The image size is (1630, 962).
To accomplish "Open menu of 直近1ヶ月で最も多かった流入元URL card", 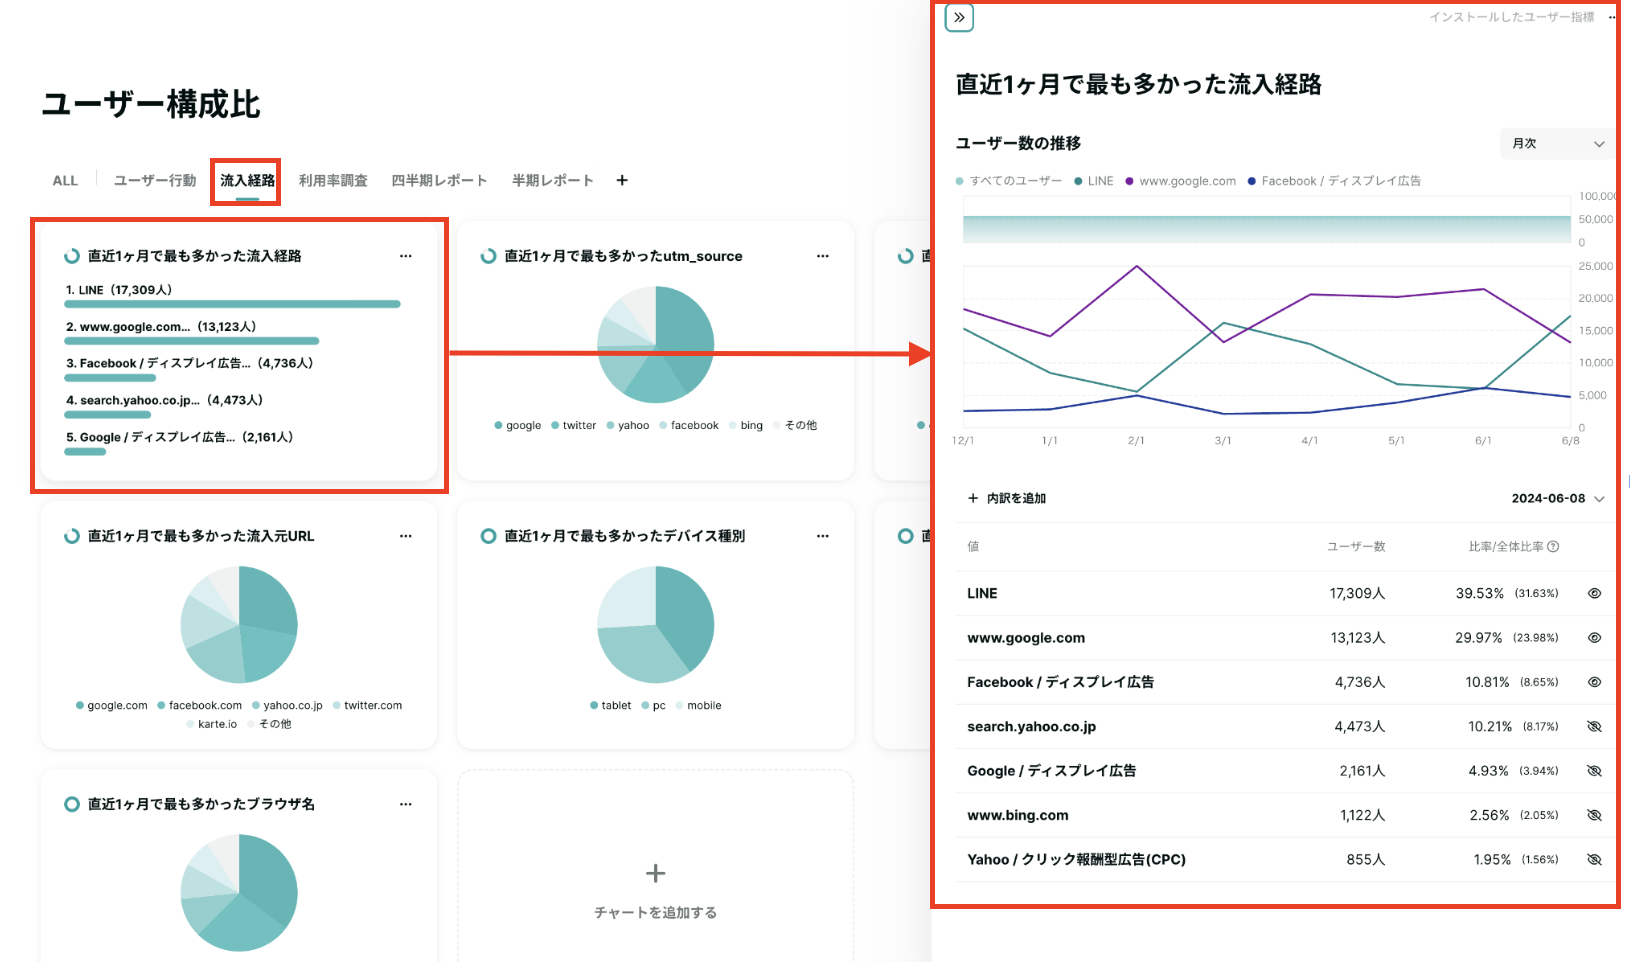I will [406, 536].
